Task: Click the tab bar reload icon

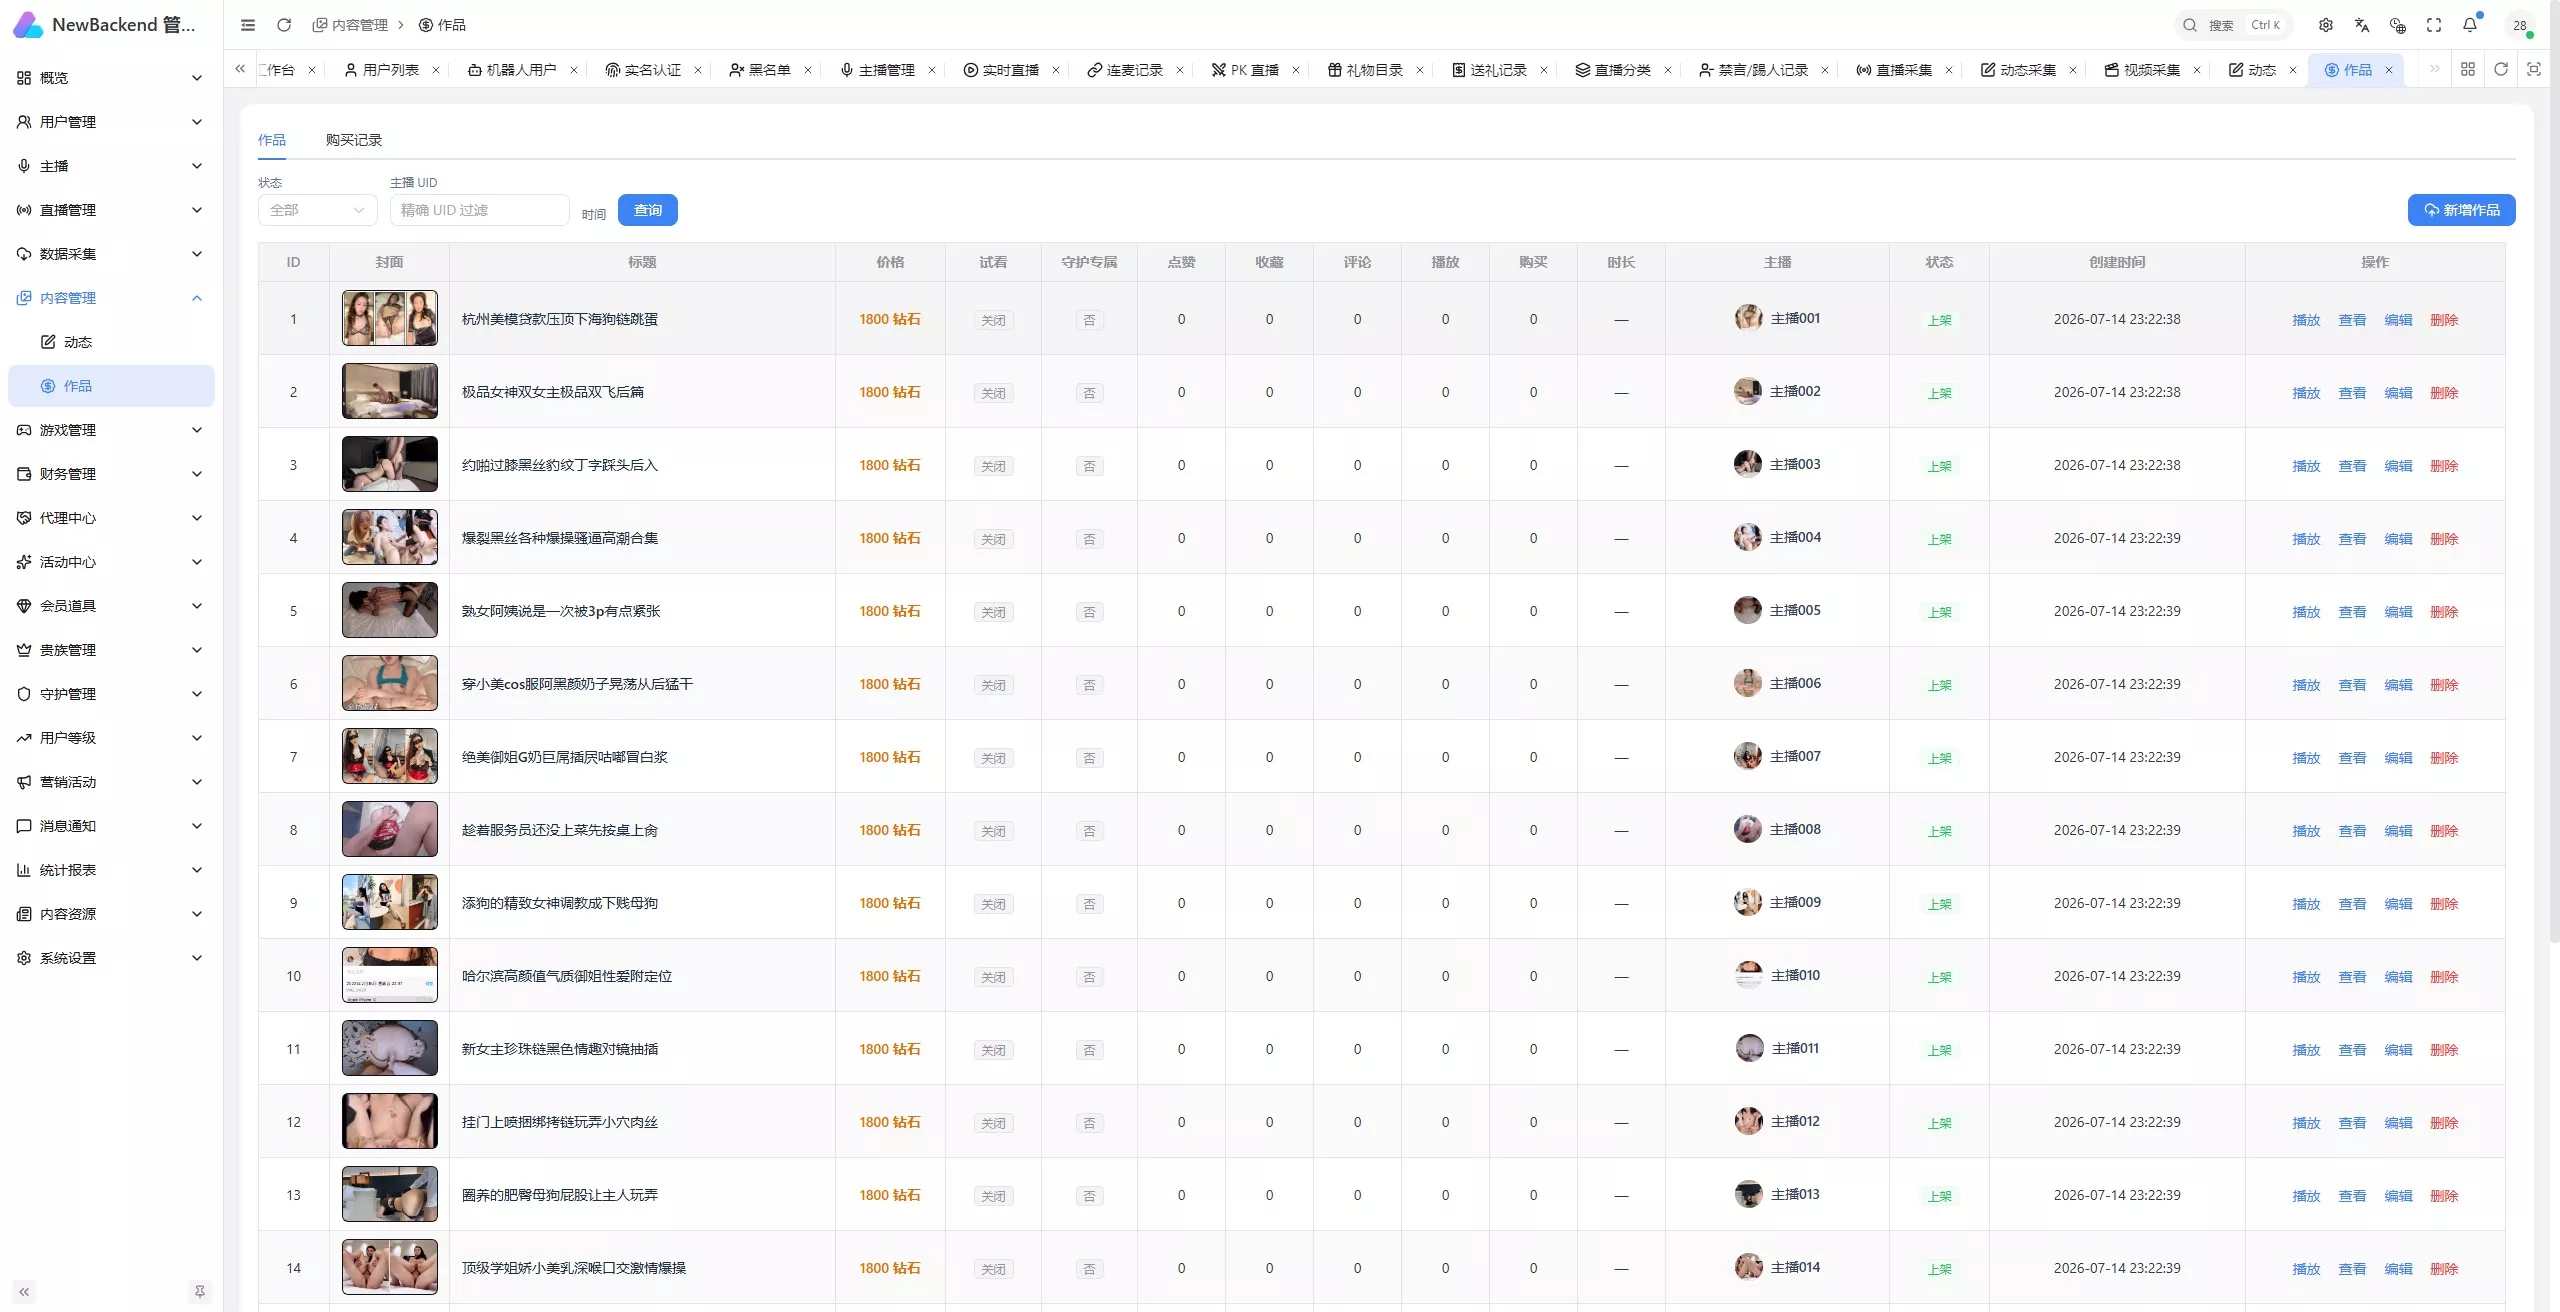Action: (2501, 69)
